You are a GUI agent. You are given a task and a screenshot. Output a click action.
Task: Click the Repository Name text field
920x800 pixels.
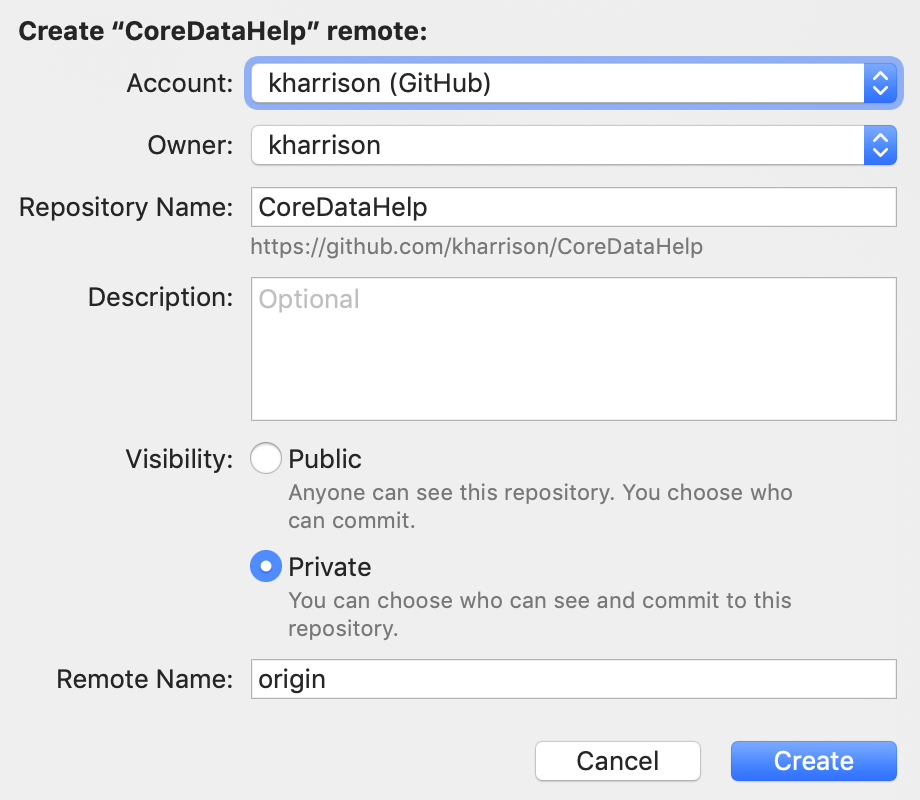pos(573,207)
